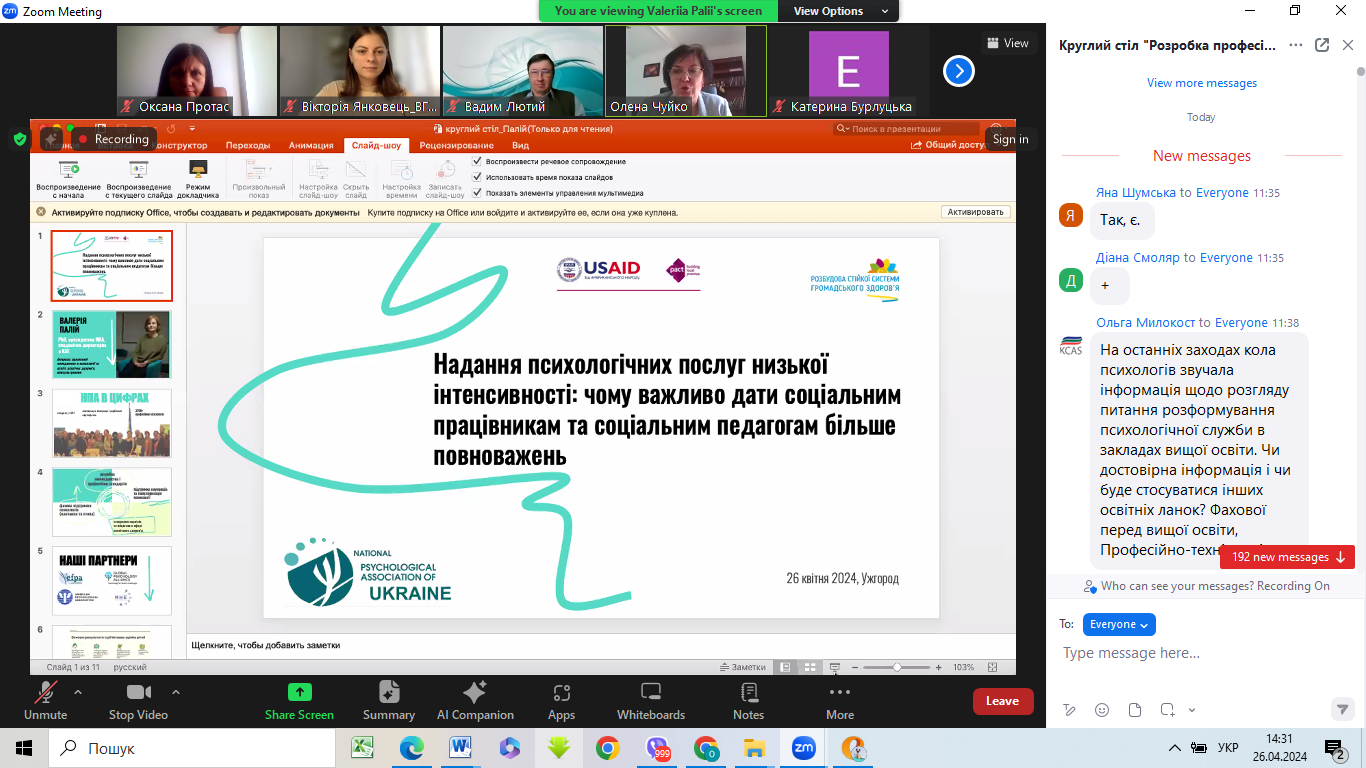Open the AI Companion tool

475,693
